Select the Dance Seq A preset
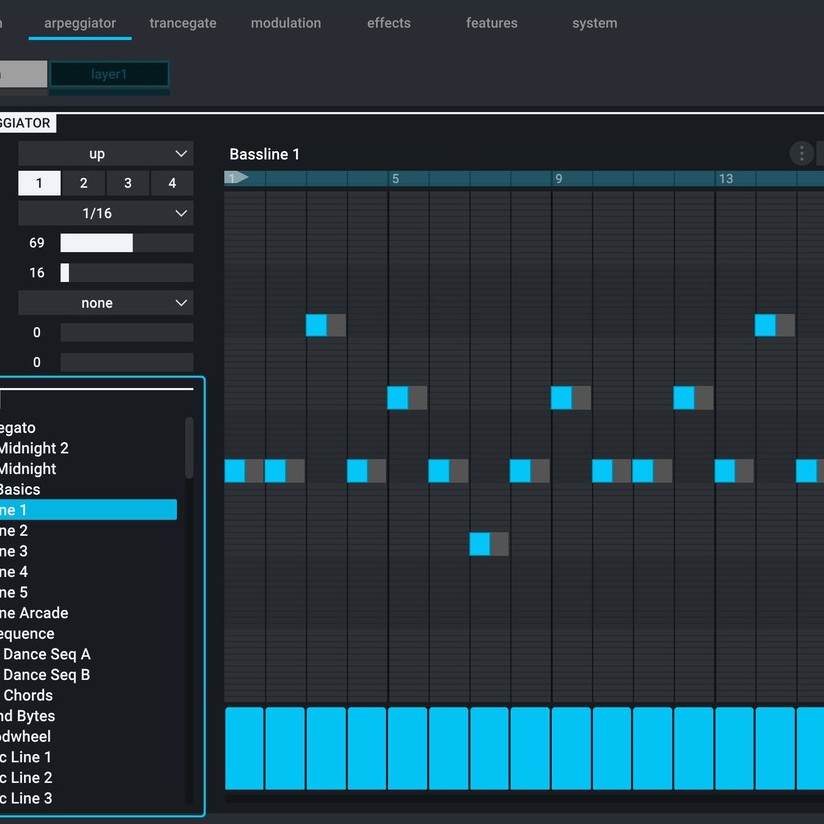824x824 pixels. (x=46, y=654)
